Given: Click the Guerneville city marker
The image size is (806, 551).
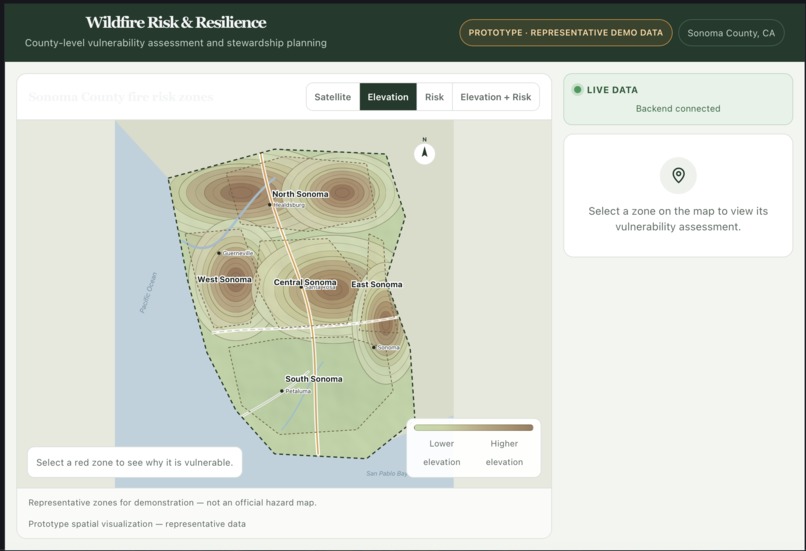Looking at the screenshot, I should (219, 253).
